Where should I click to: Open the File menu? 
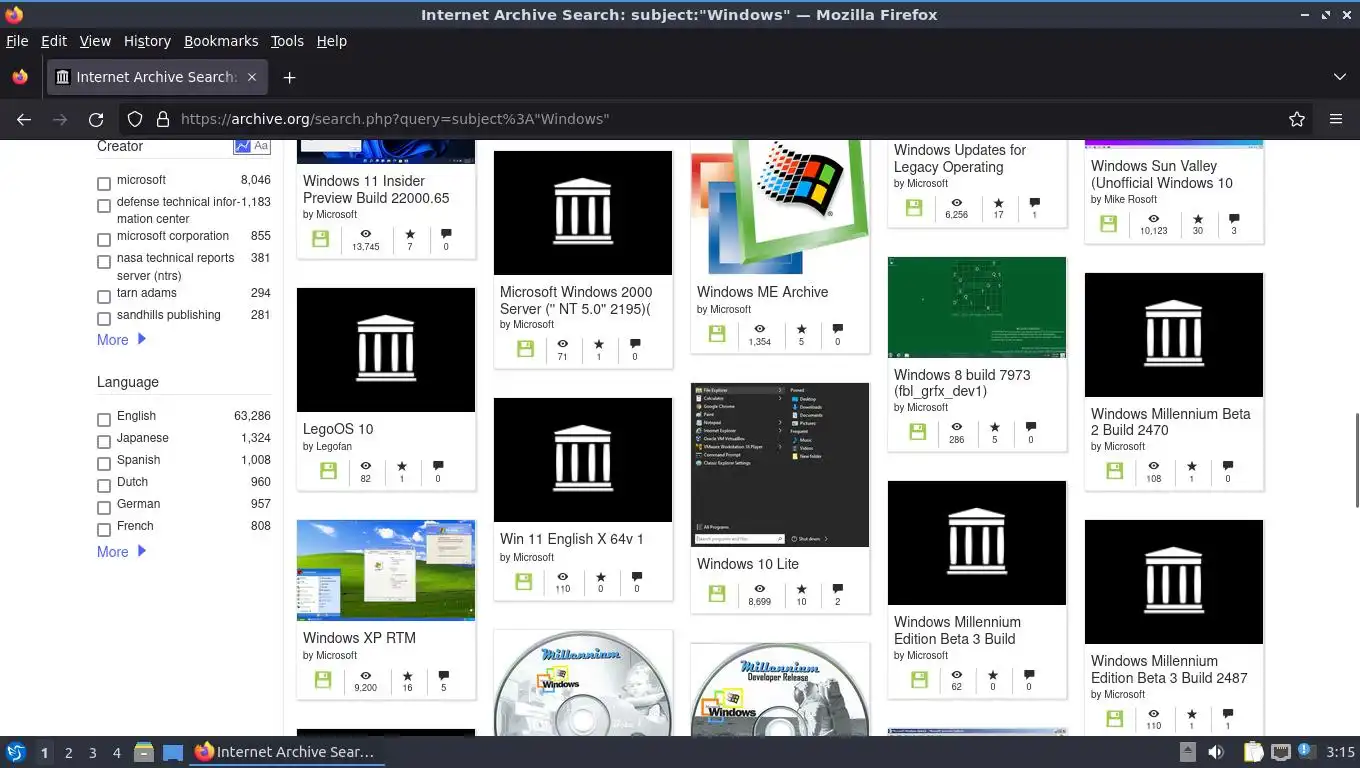click(x=17, y=41)
